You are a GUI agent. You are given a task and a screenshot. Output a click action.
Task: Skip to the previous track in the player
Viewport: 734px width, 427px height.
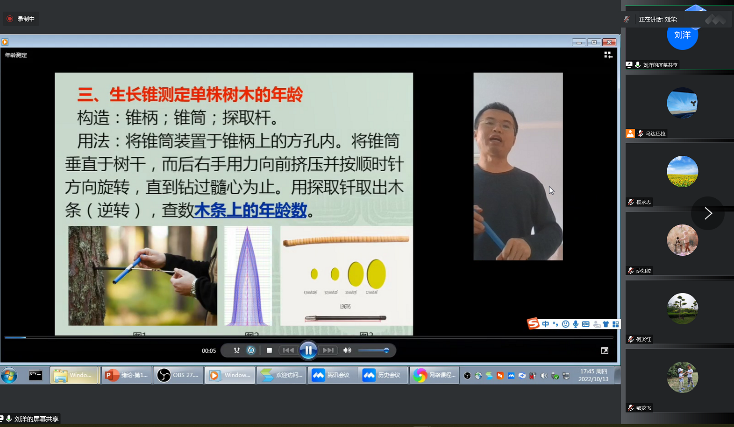point(288,350)
